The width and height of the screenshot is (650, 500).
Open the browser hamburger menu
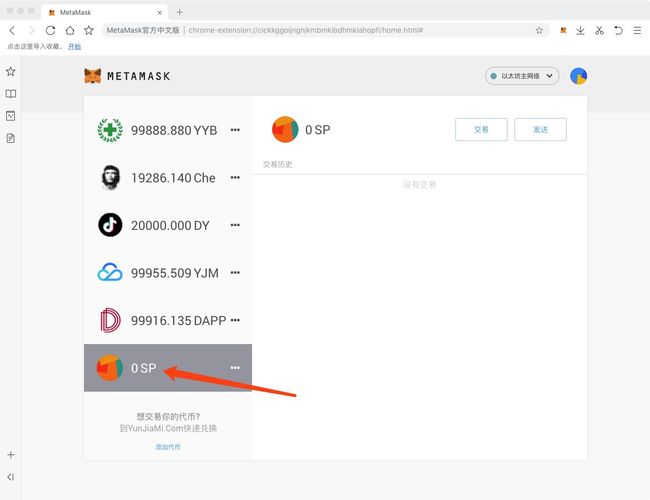coord(638,30)
